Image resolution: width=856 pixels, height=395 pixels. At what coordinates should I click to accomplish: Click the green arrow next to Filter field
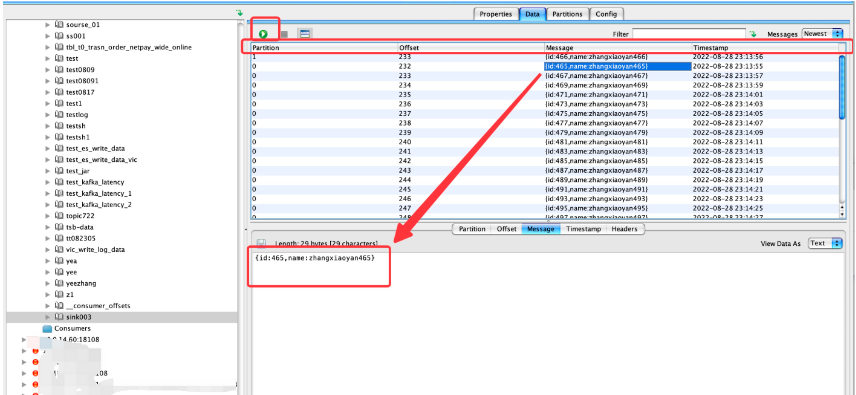coord(753,34)
